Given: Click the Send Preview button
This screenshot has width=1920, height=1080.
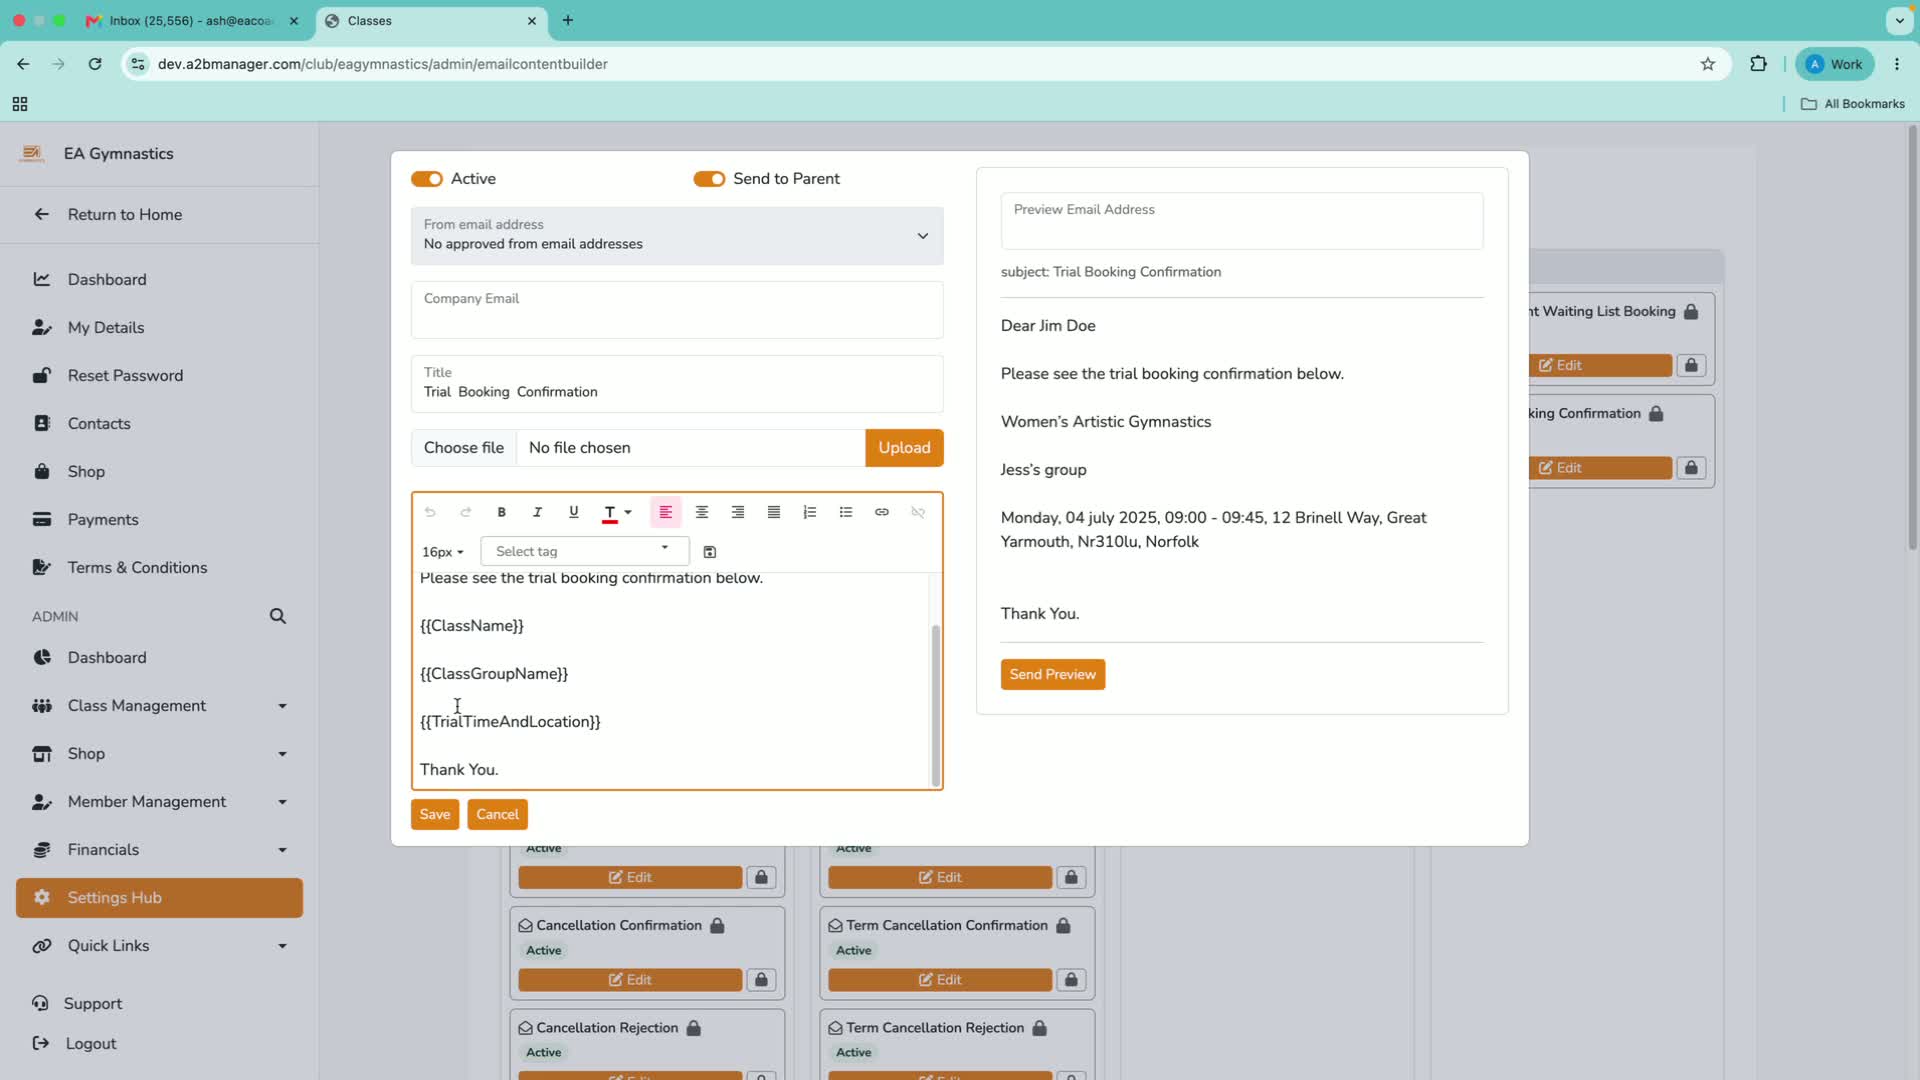Looking at the screenshot, I should (x=1053, y=675).
